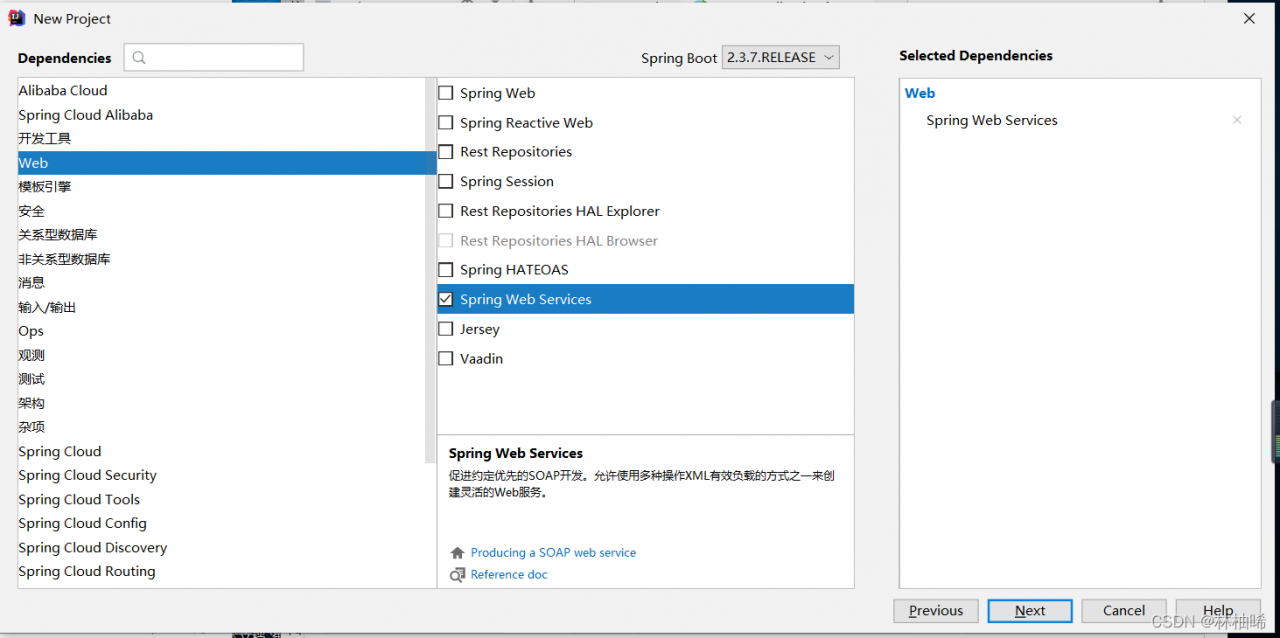Remove Spring Web Services from selected dependencies
The height and width of the screenshot is (638, 1280).
click(1237, 120)
